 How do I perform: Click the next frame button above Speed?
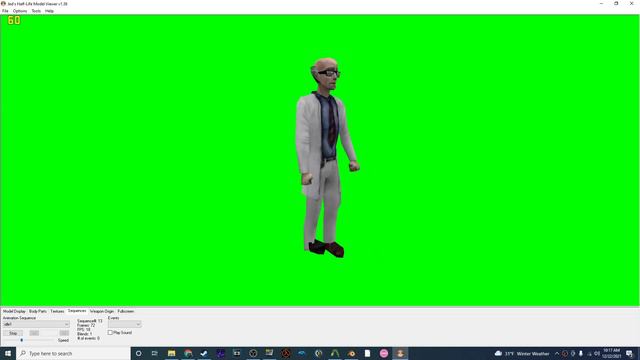click(x=64, y=333)
